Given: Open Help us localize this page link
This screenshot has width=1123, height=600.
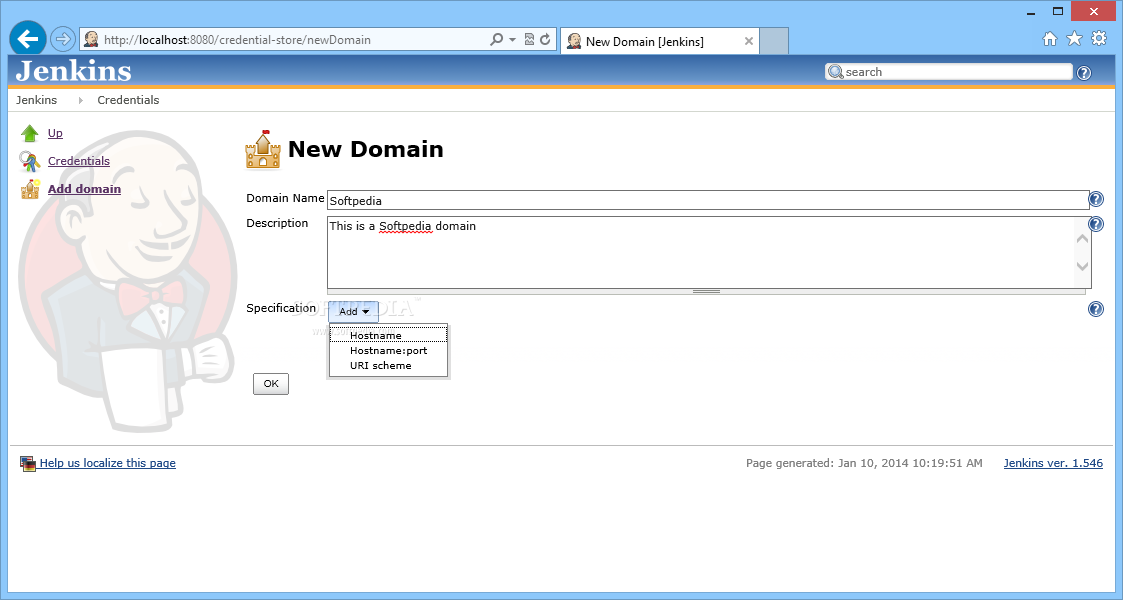Looking at the screenshot, I should [107, 463].
